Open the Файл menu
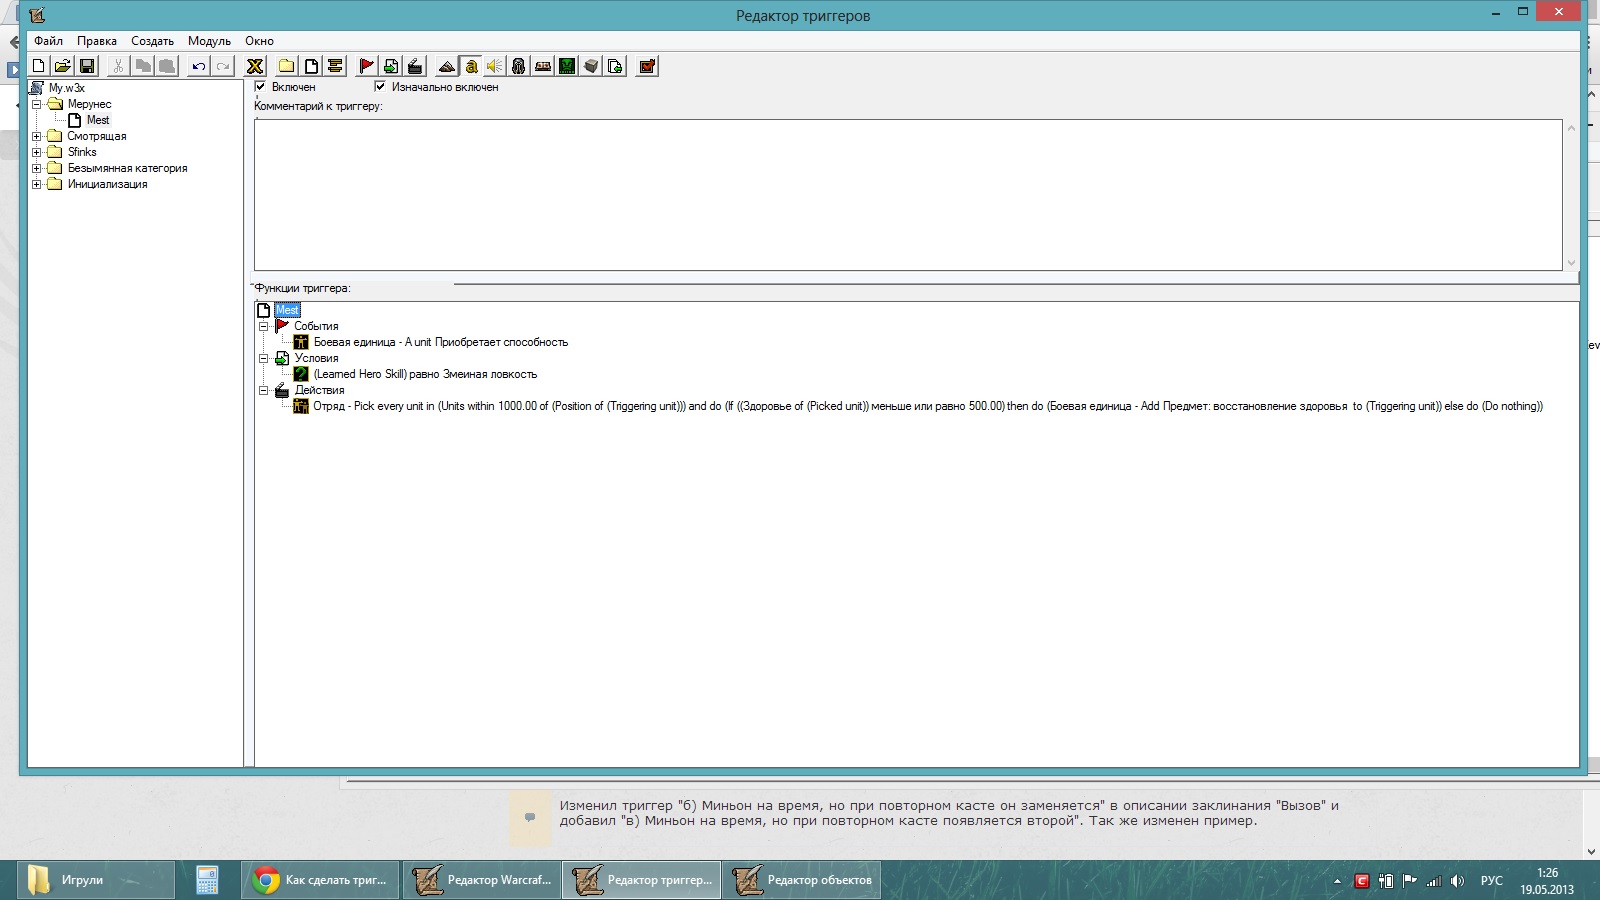1600x900 pixels. (x=48, y=41)
